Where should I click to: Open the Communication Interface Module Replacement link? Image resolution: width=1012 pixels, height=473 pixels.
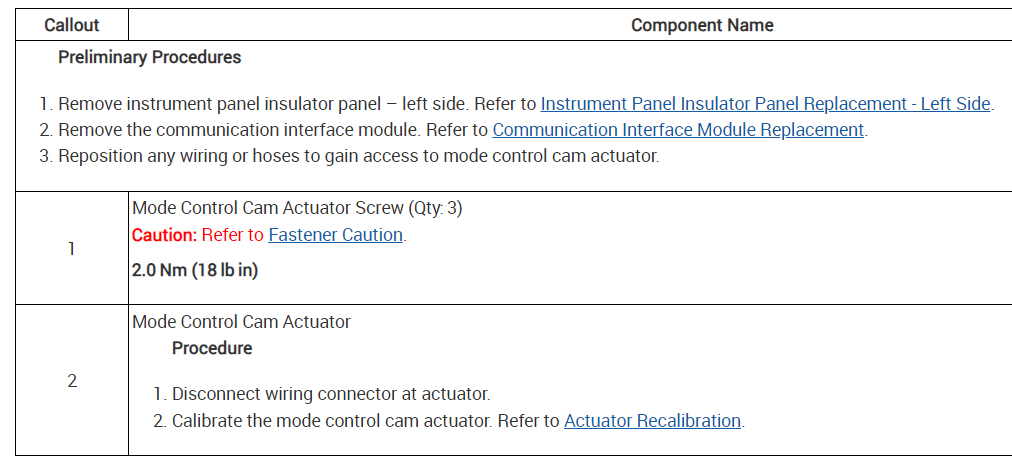pyautogui.click(x=678, y=130)
